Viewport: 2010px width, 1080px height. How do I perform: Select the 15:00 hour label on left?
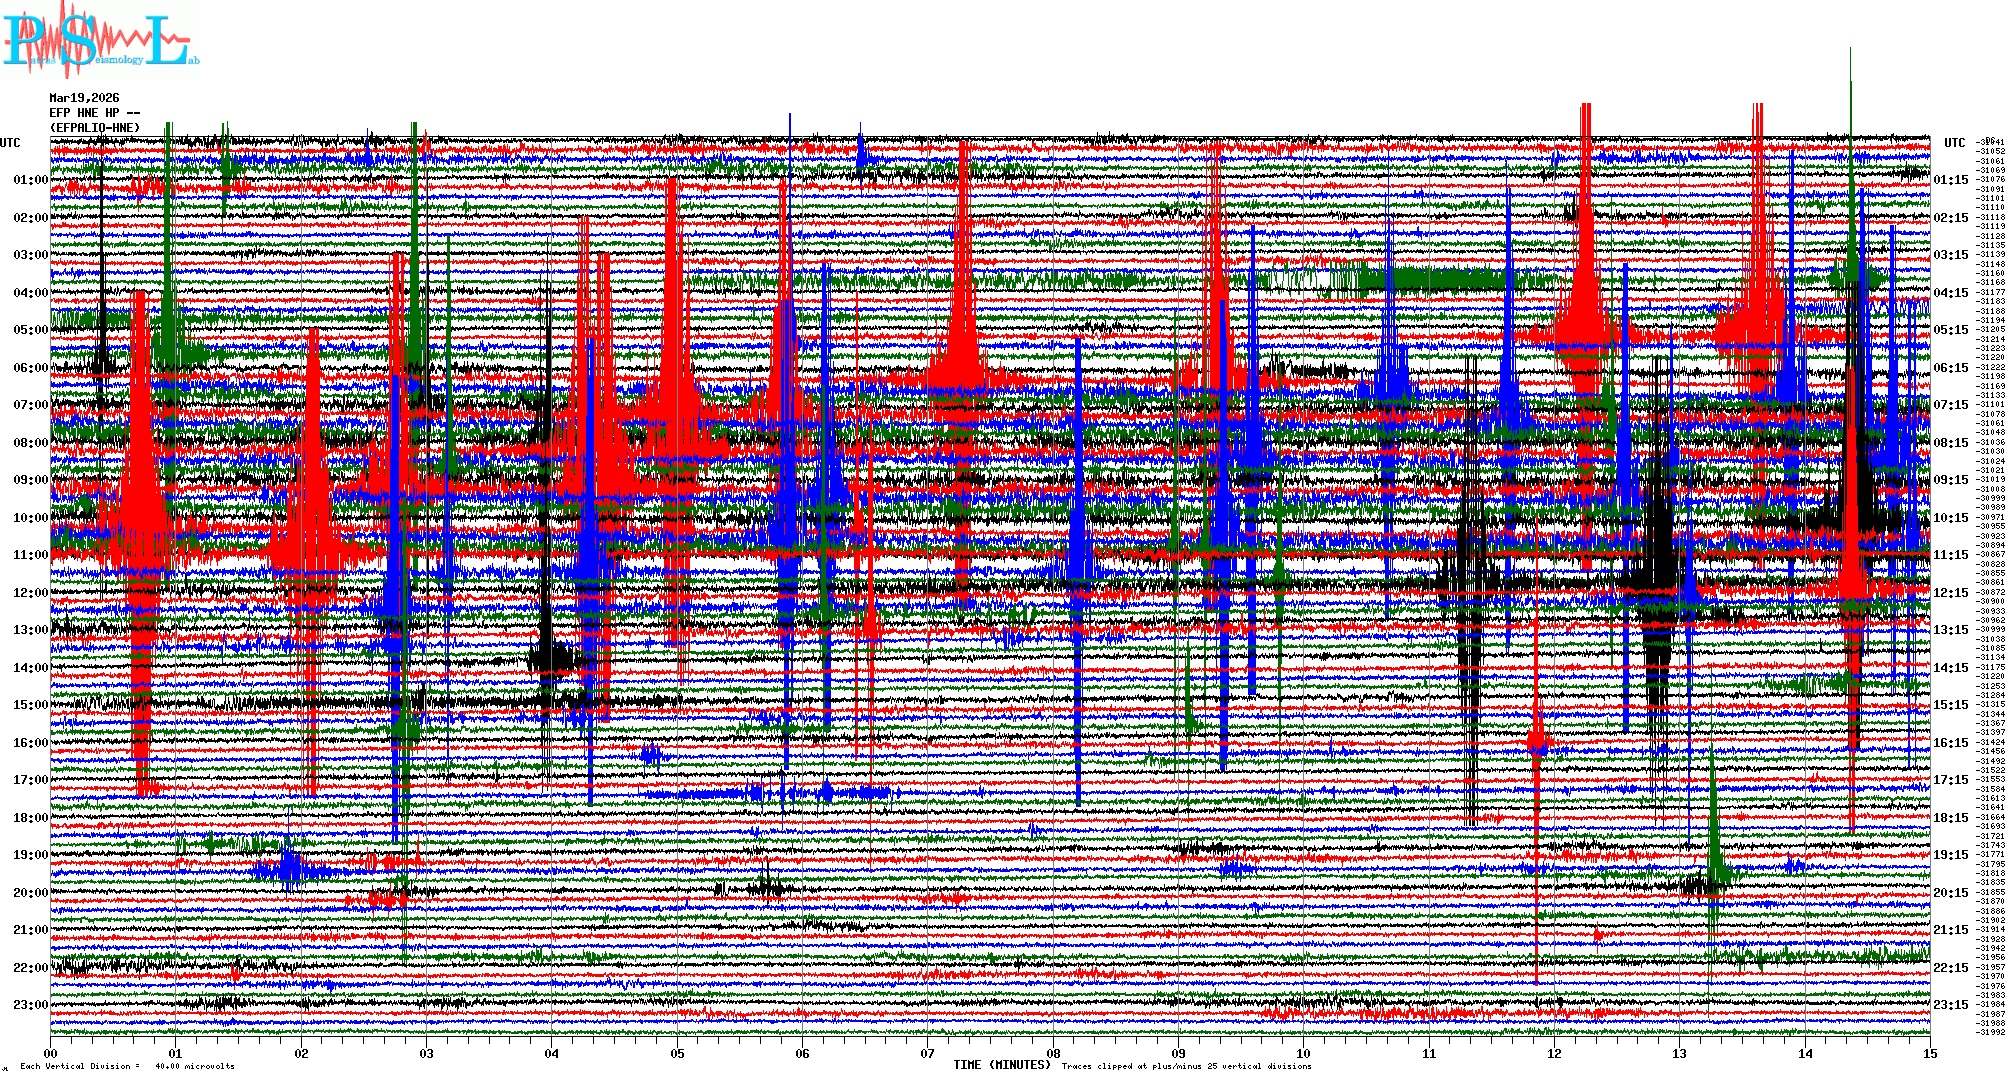pos(30,705)
